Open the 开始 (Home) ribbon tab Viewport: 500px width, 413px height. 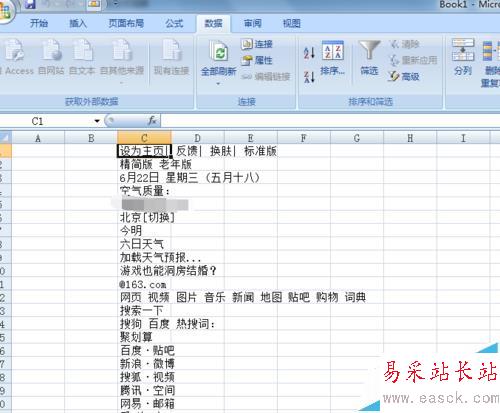39,23
